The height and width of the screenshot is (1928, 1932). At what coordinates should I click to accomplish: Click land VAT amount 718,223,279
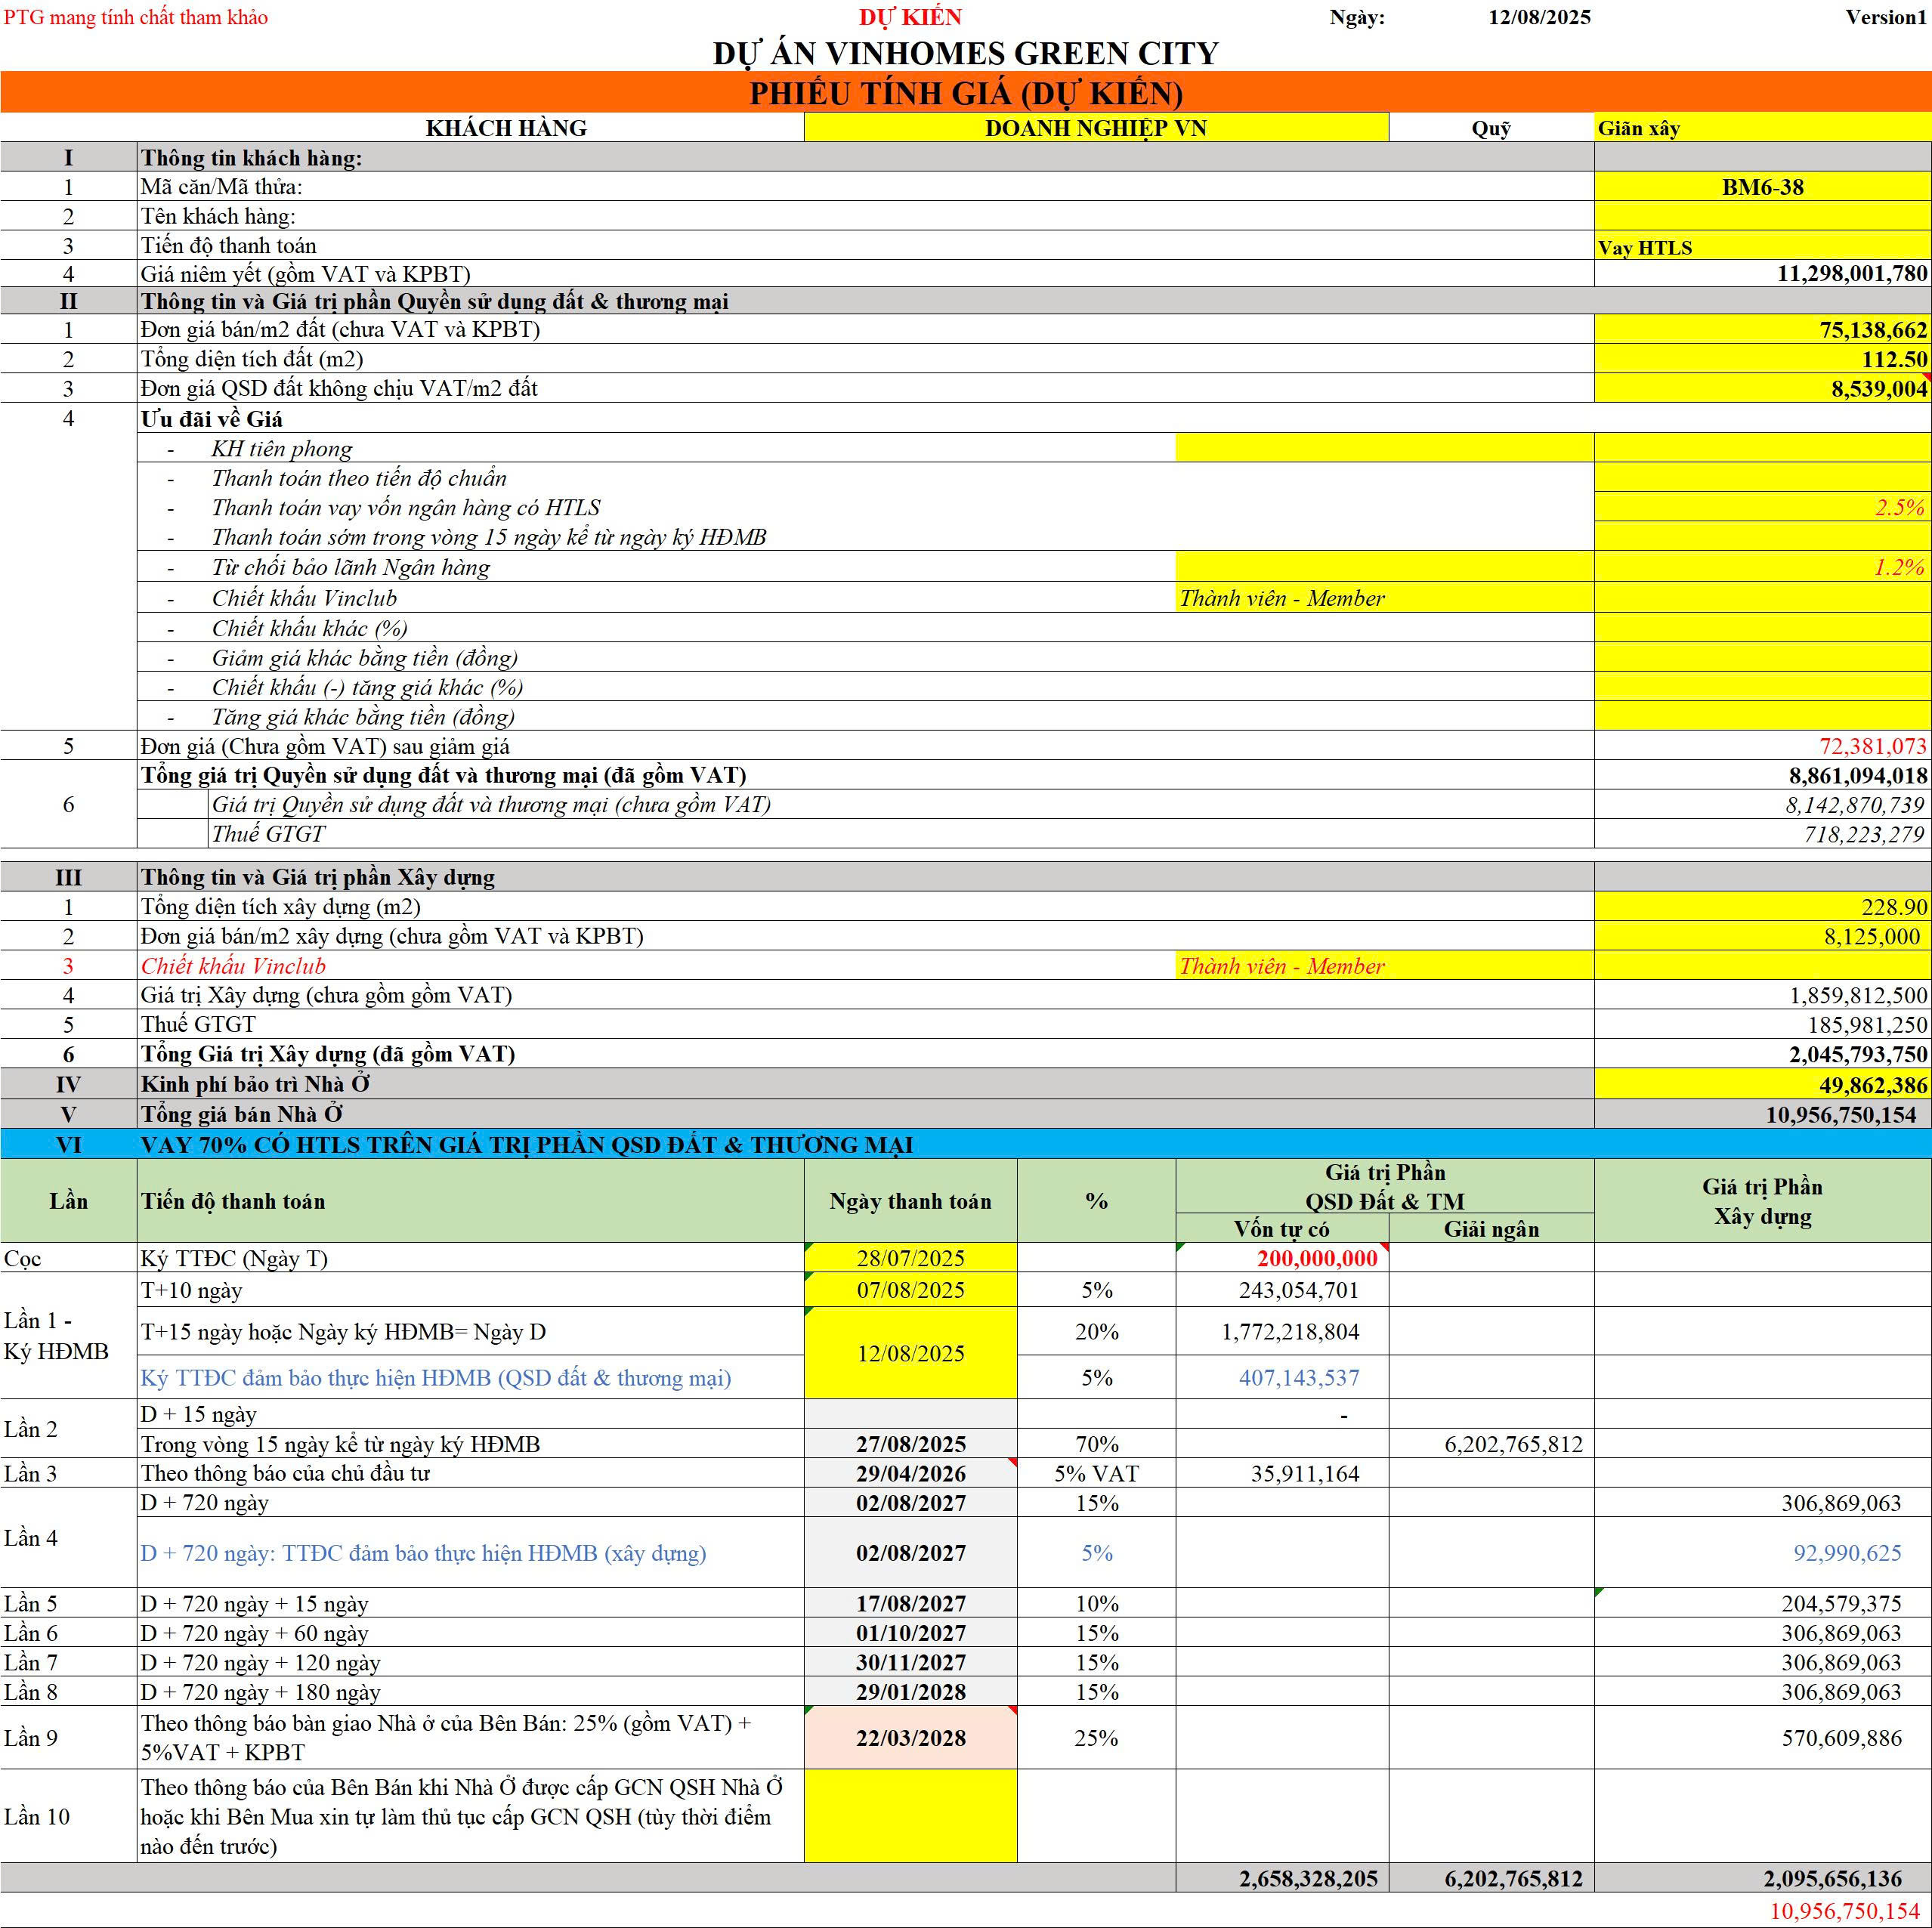(1864, 834)
